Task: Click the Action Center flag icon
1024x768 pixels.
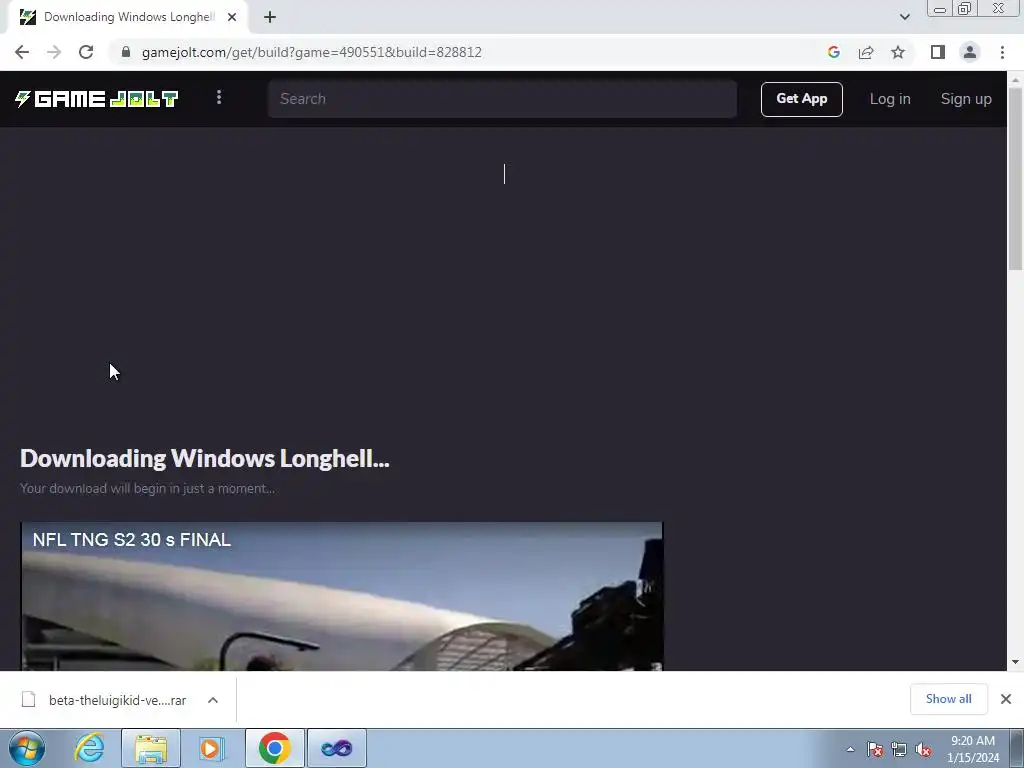Action: point(875,749)
